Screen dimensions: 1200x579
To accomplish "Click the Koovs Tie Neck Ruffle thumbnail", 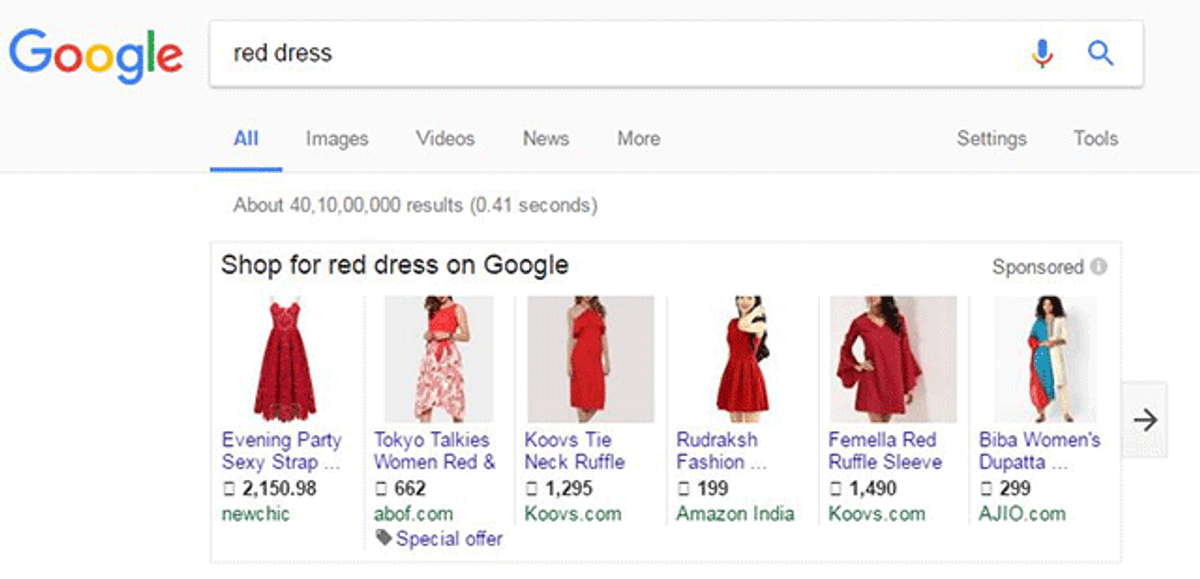I will point(590,359).
